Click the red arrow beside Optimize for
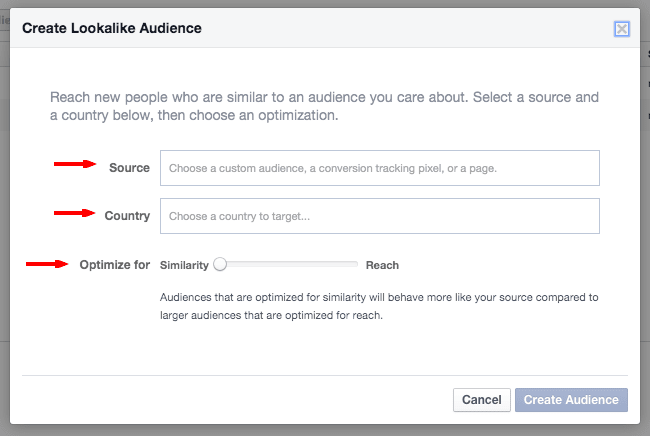This screenshot has height=436, width=650. click(x=46, y=264)
